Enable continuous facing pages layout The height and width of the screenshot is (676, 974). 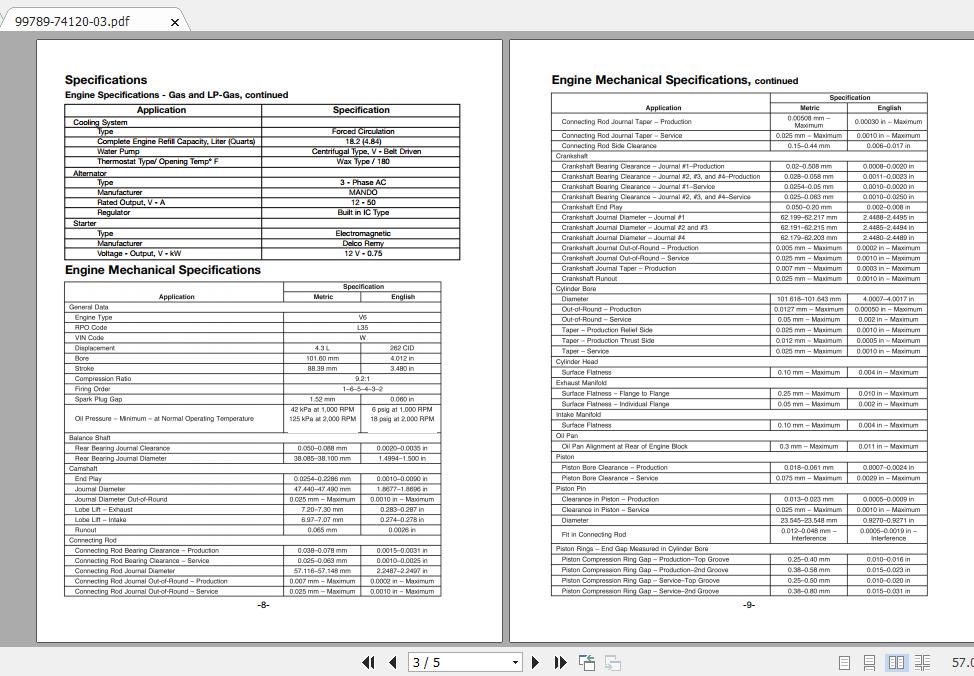[x=923, y=662]
